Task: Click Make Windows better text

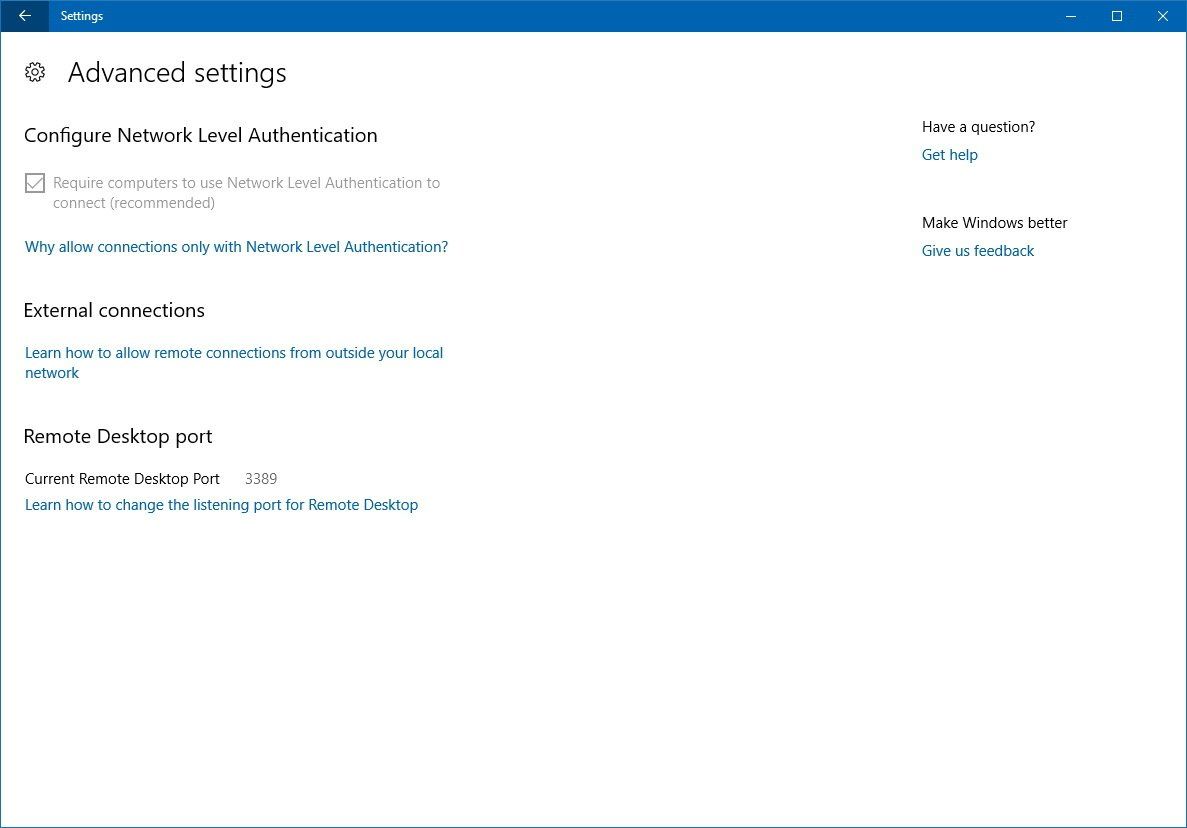Action: pyautogui.click(x=994, y=222)
